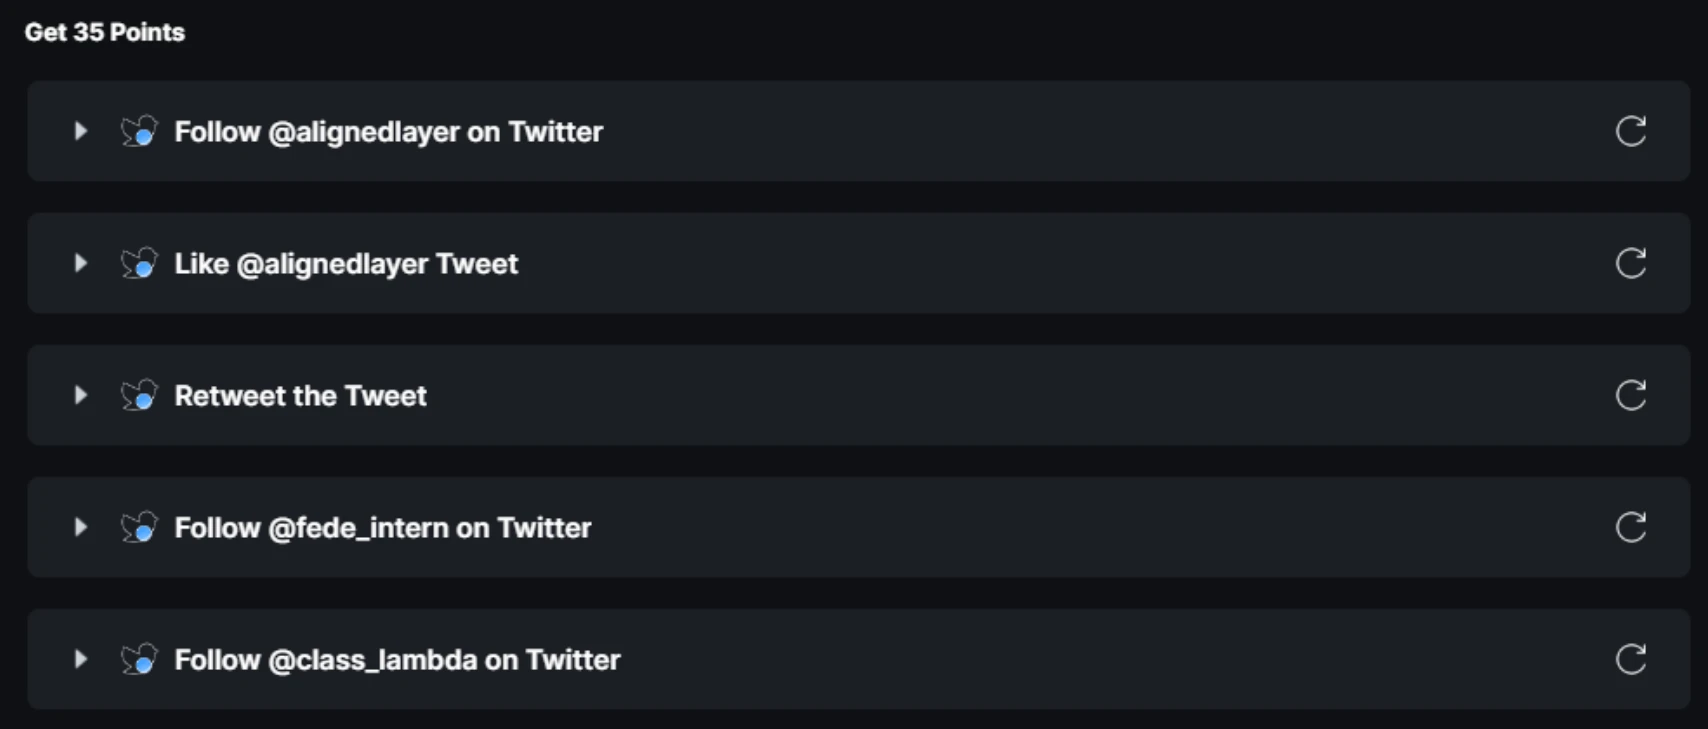Click Twitter bird icon beside Follow @alignedlayer
The image size is (1708, 729).
pyautogui.click(x=139, y=131)
